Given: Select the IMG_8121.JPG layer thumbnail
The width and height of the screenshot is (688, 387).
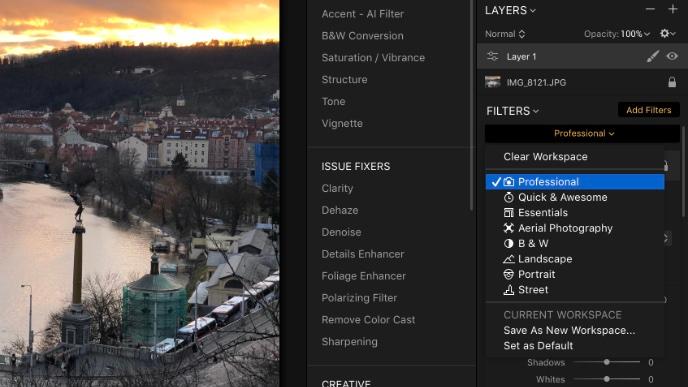Looking at the screenshot, I should click(x=492, y=82).
